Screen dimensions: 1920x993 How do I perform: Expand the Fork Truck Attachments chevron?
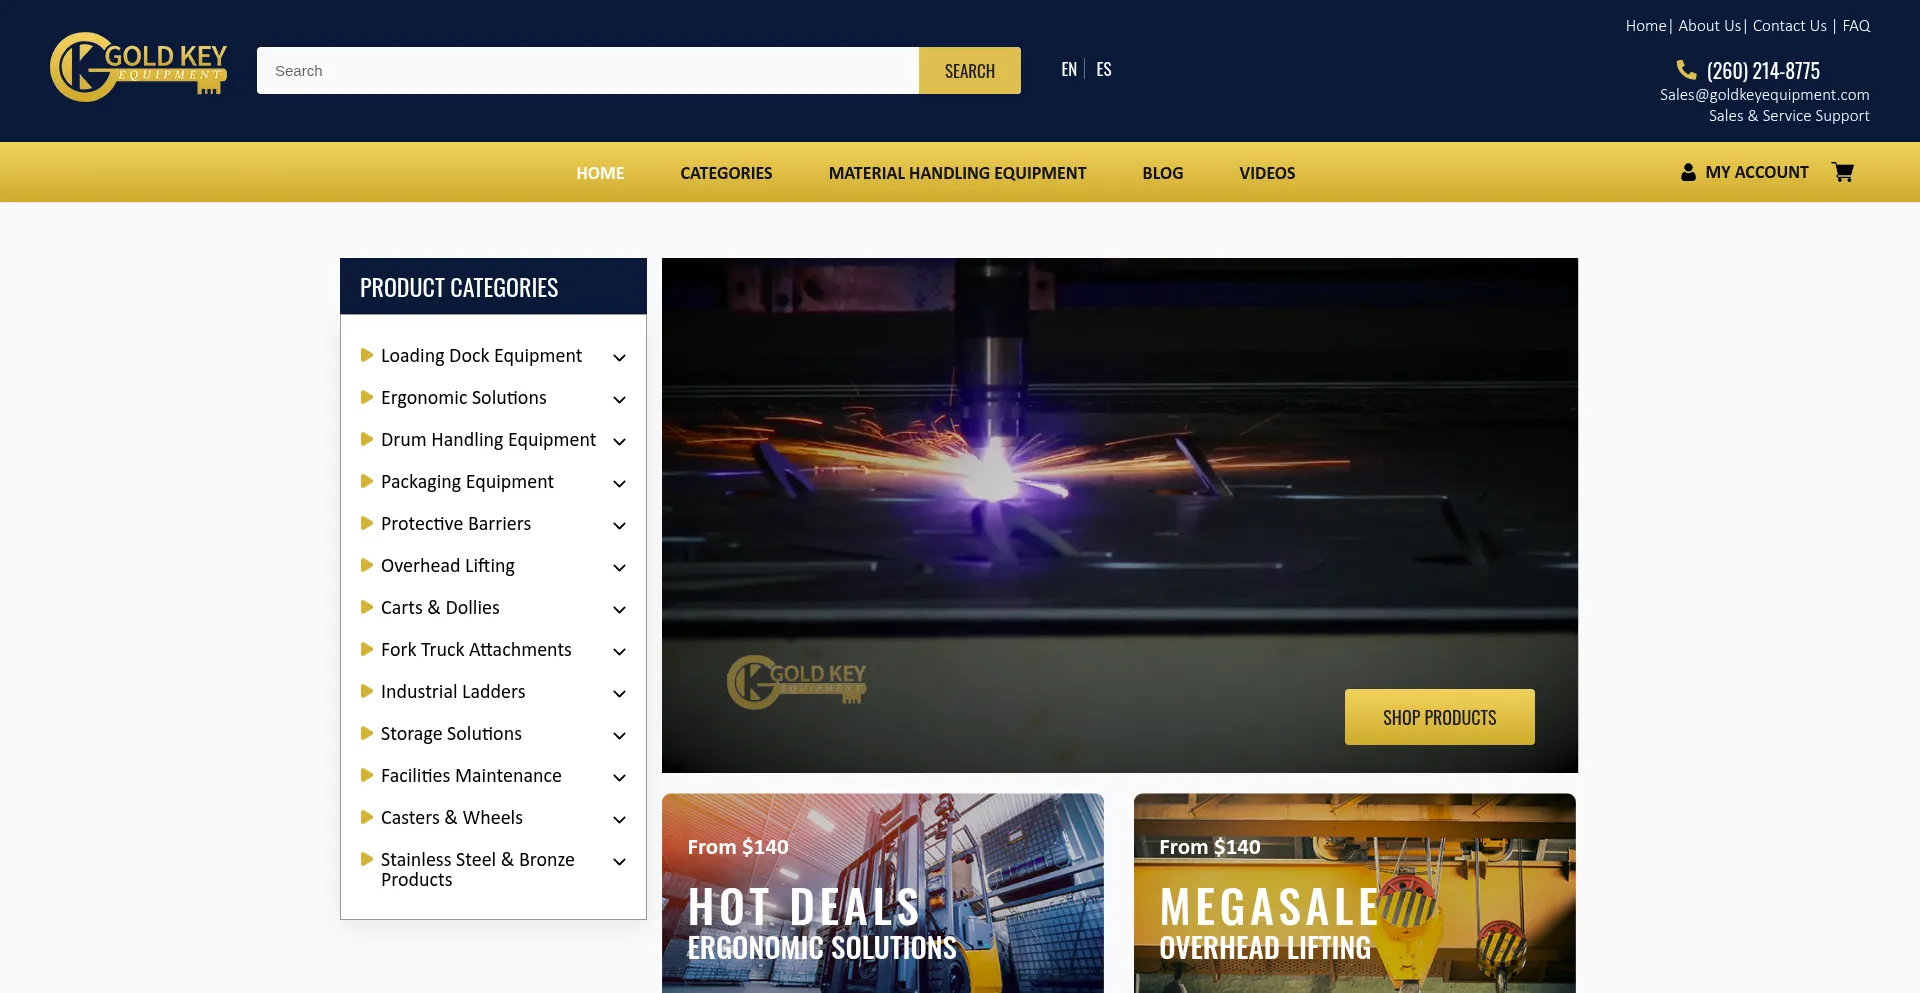(x=619, y=651)
